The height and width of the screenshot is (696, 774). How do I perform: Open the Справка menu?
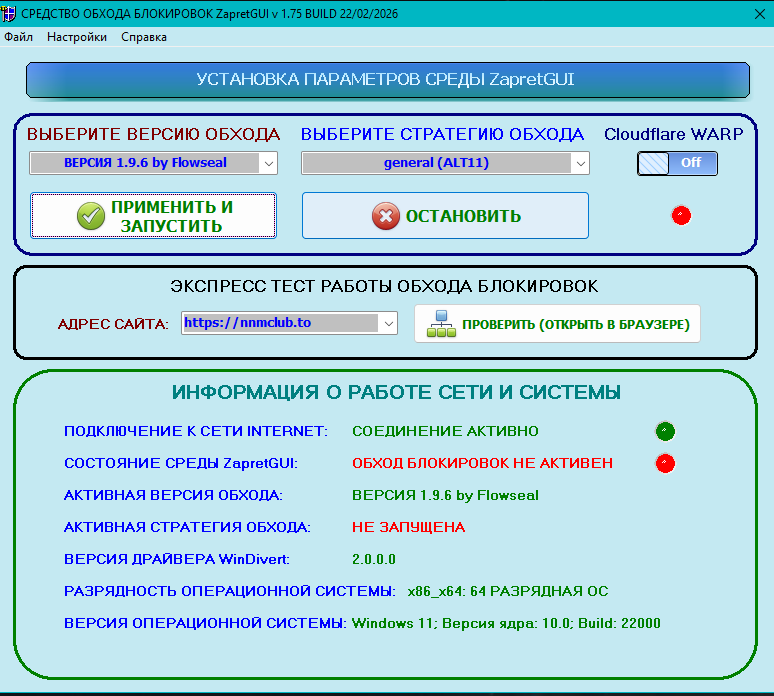(x=144, y=37)
